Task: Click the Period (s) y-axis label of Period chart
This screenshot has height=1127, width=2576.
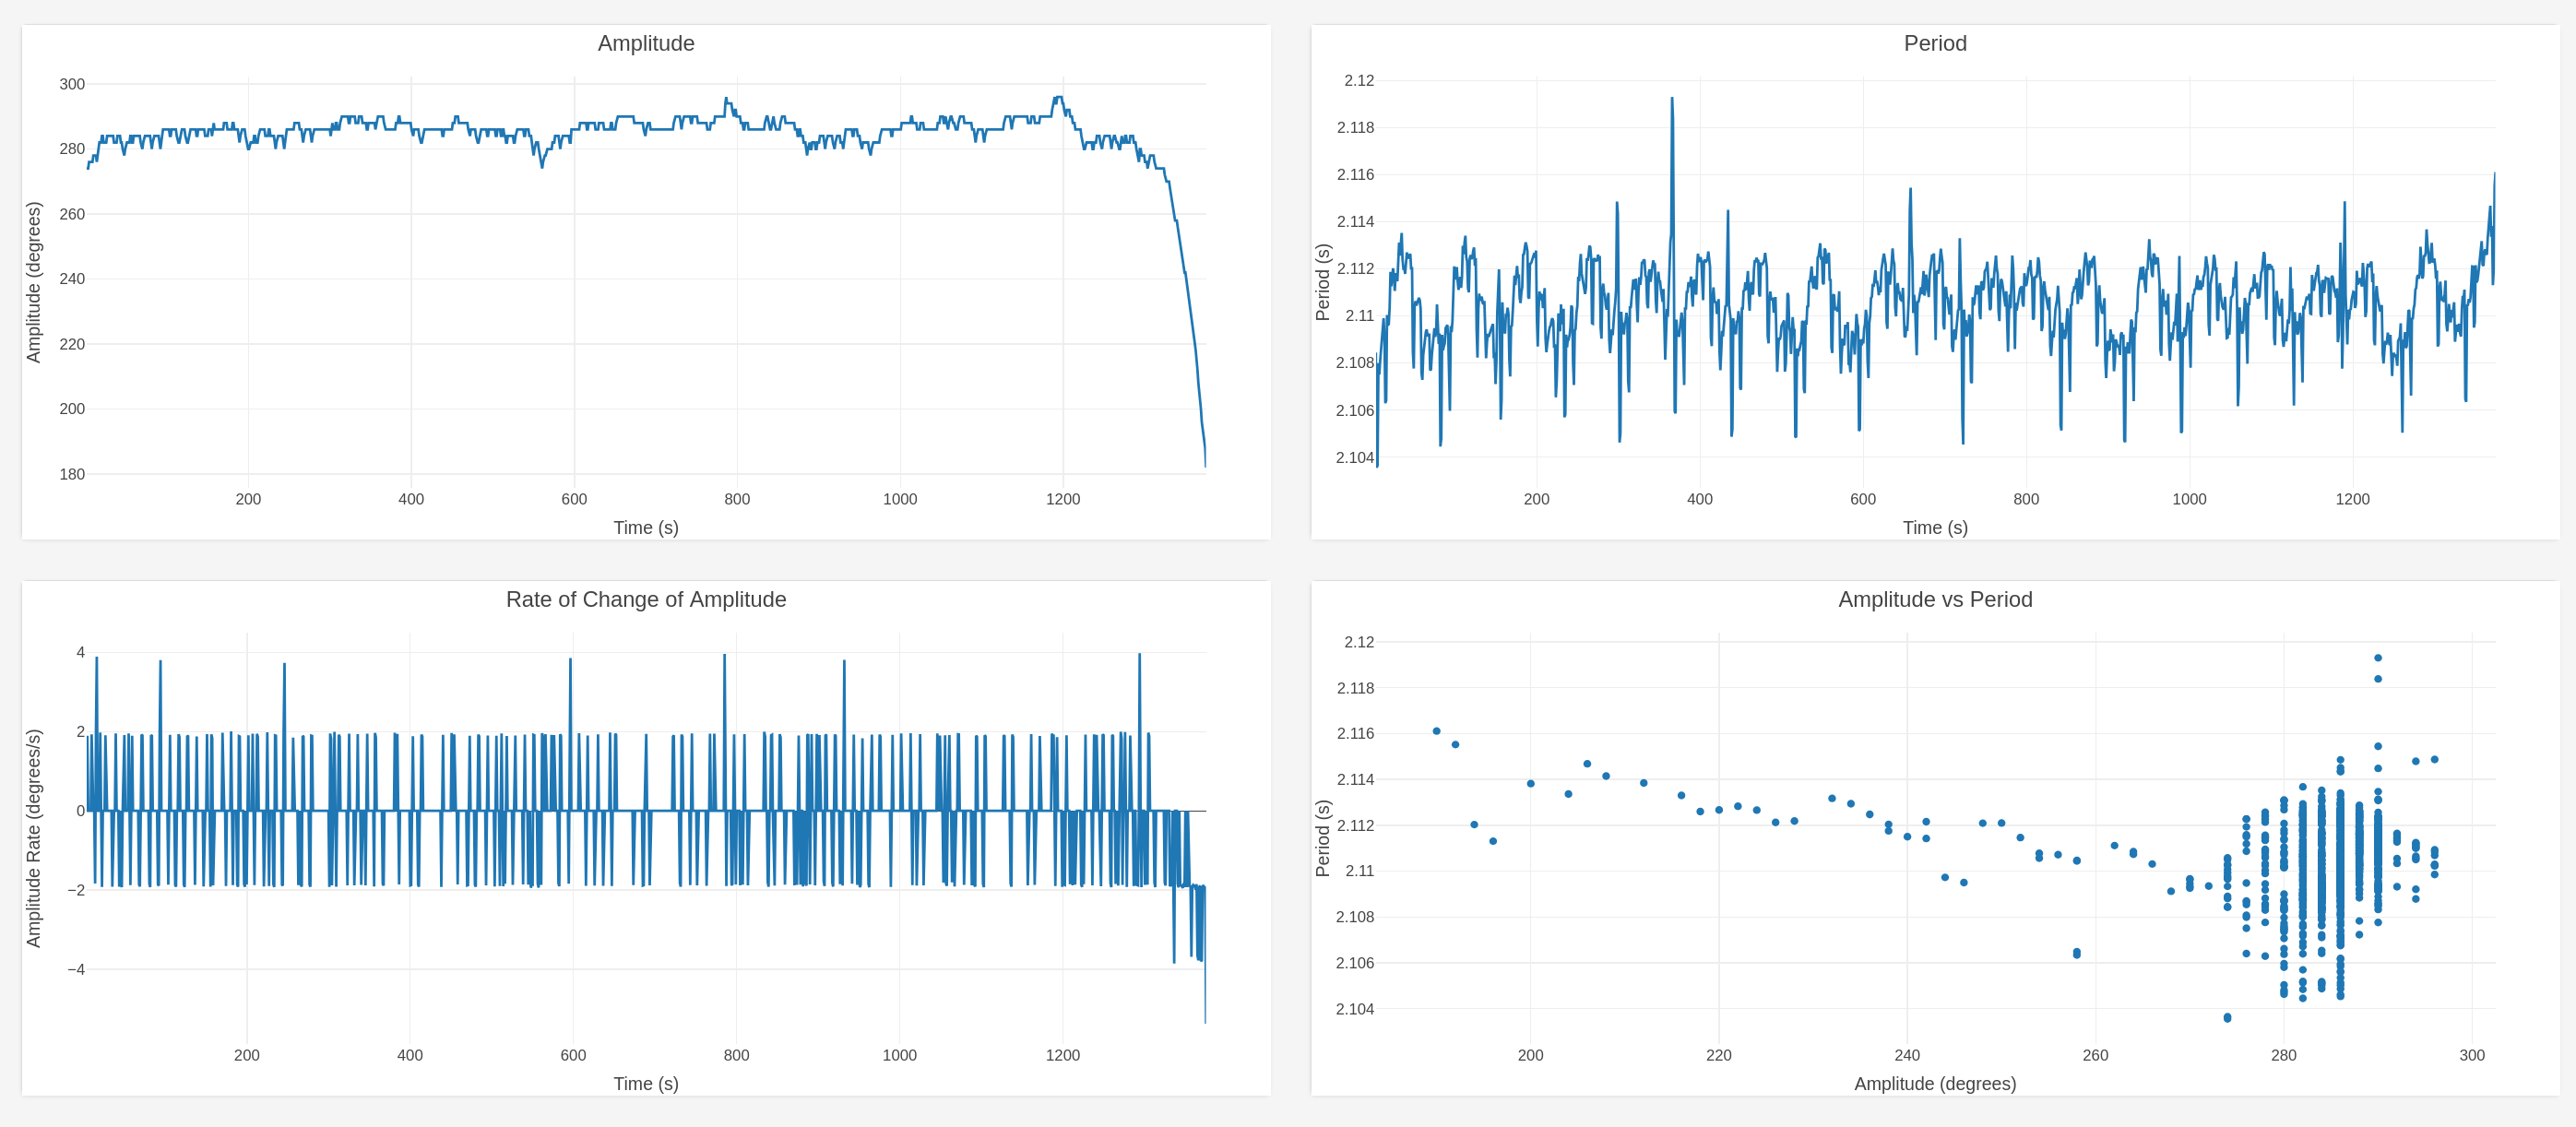Action: point(1322,282)
